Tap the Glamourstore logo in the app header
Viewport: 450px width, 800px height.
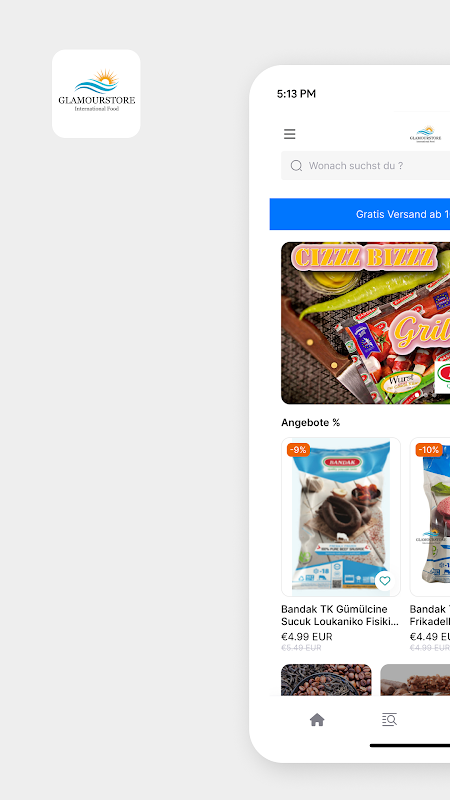click(x=425, y=134)
